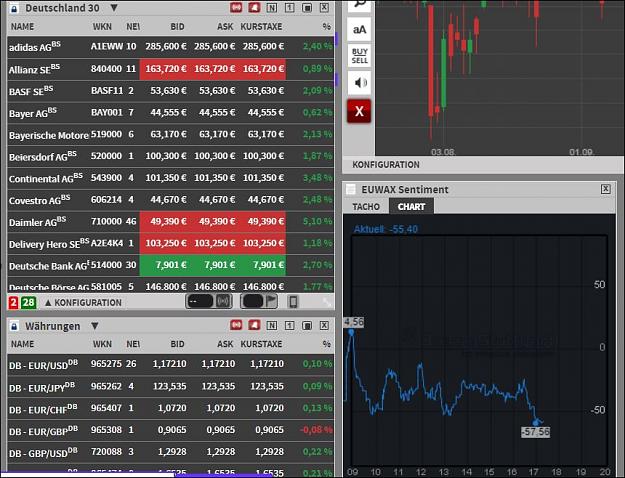This screenshot has width=625, height=478.
Task: Click the Aktuell -55.40 label in the sentiment chart
Action: click(385, 229)
